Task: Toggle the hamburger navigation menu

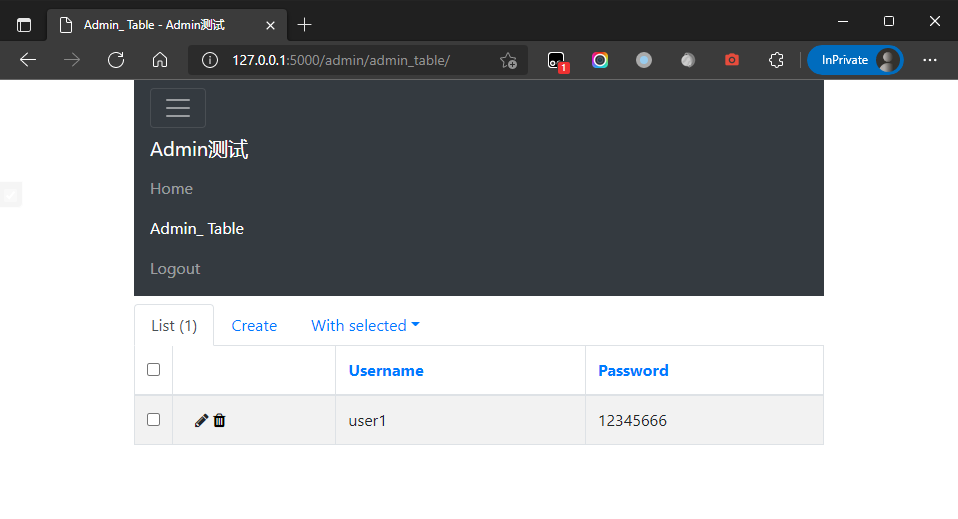Action: pyautogui.click(x=178, y=108)
